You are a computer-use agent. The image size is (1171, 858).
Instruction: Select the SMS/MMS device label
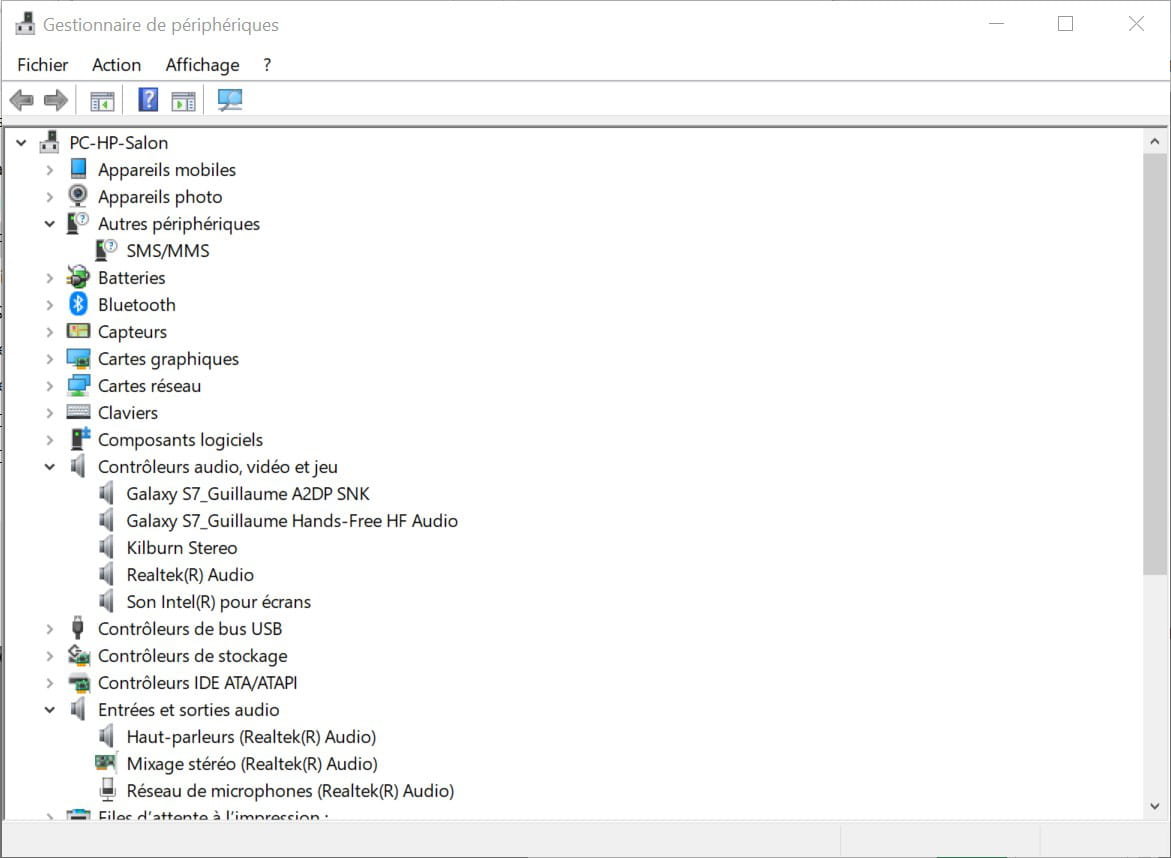point(167,250)
